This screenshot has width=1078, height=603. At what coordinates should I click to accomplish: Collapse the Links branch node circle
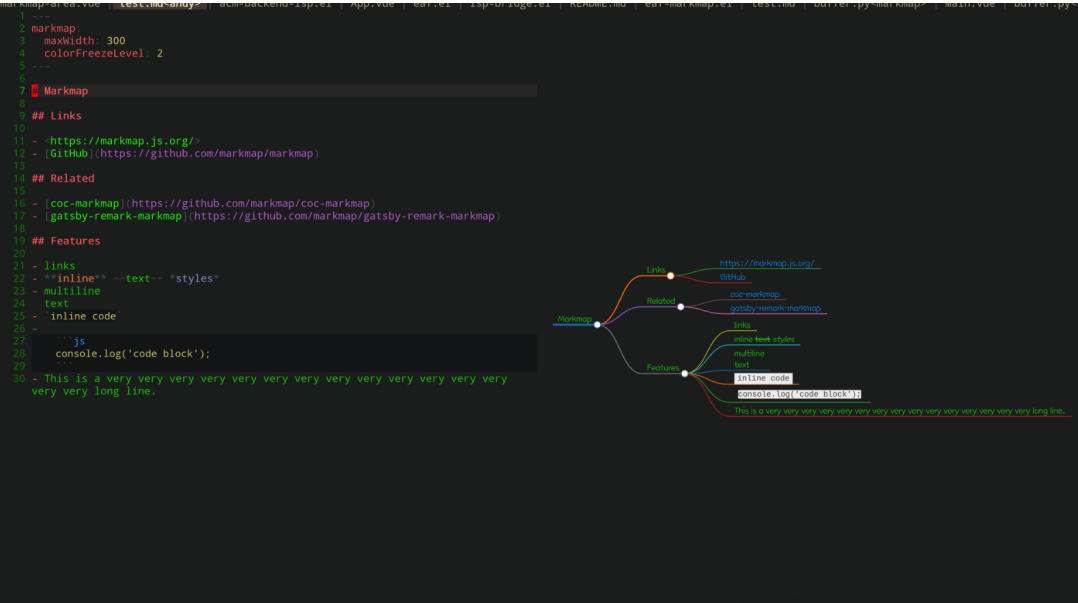pos(671,275)
